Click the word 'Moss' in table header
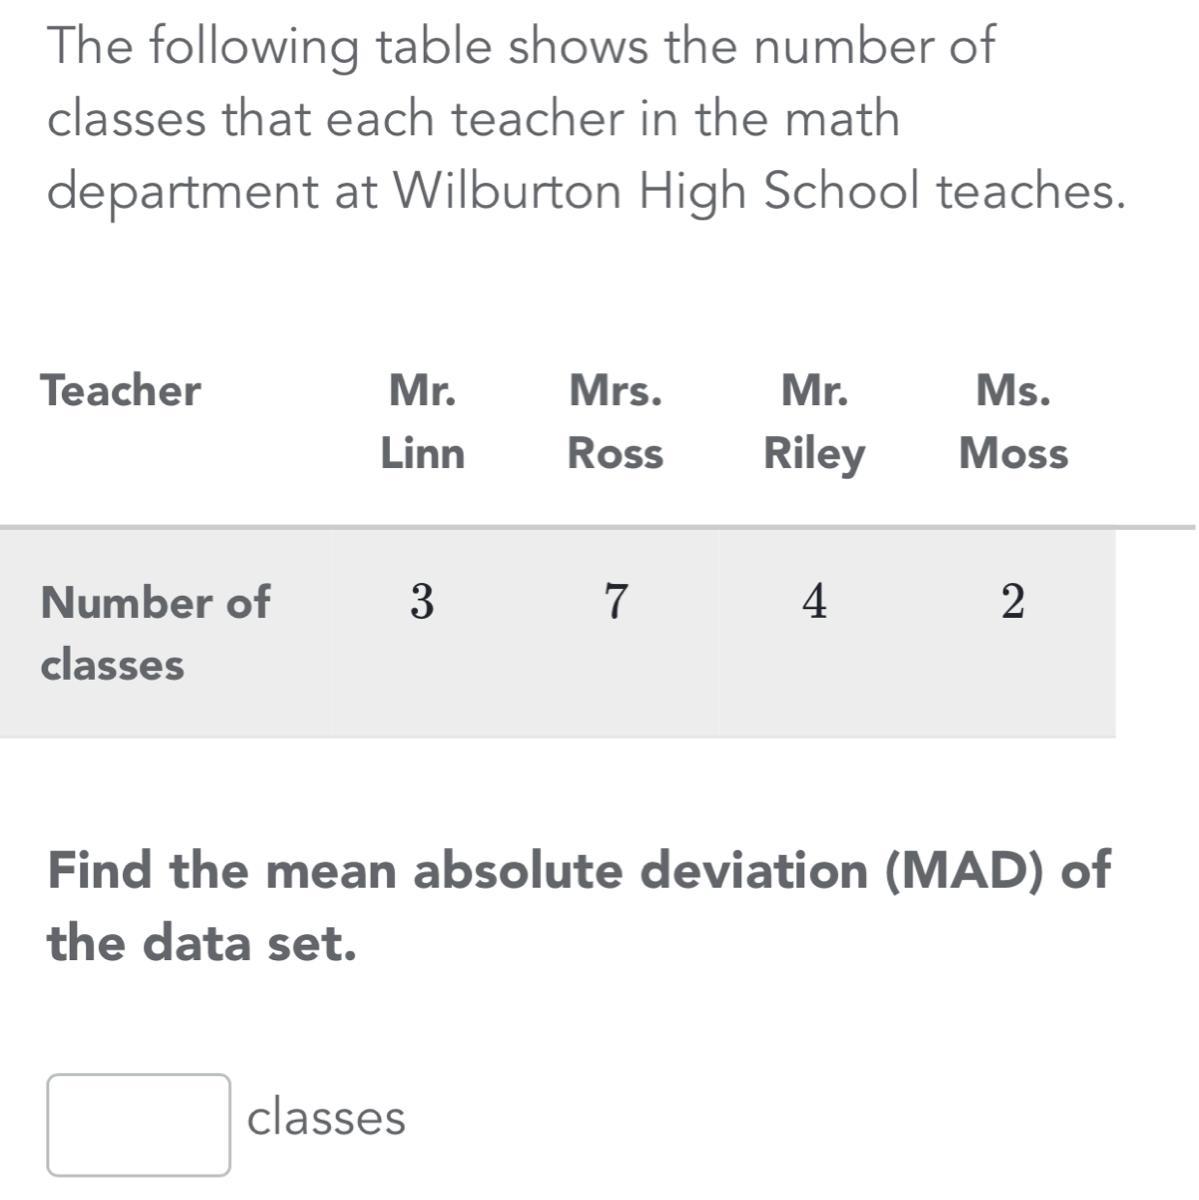Screen dimensions: 1199x1200 [1013, 454]
